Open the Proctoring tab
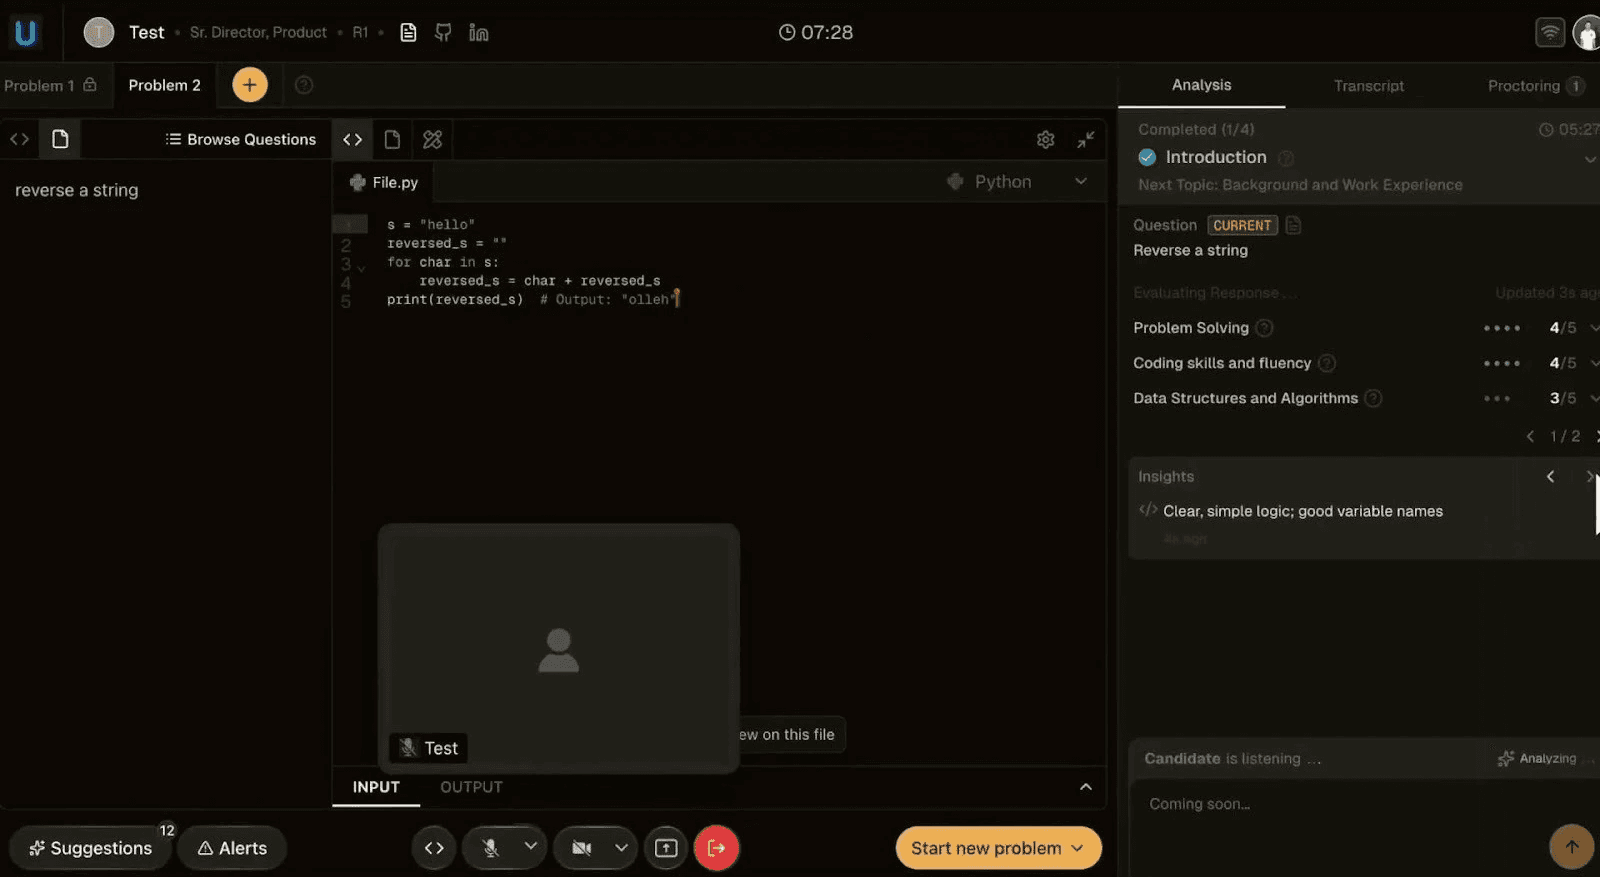 (x=1534, y=86)
